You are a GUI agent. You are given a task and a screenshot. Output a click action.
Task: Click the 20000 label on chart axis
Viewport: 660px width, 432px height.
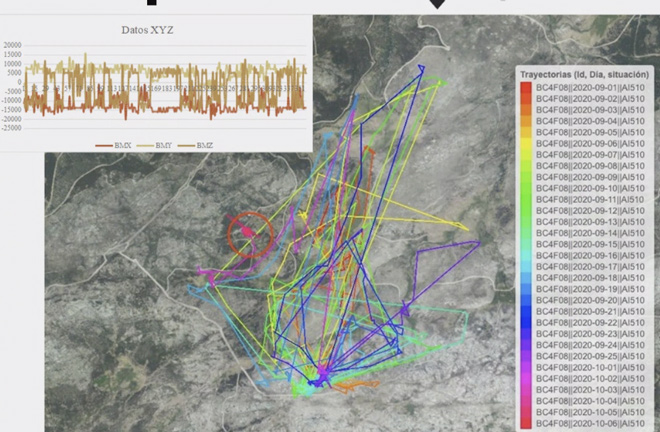pos(13,45)
